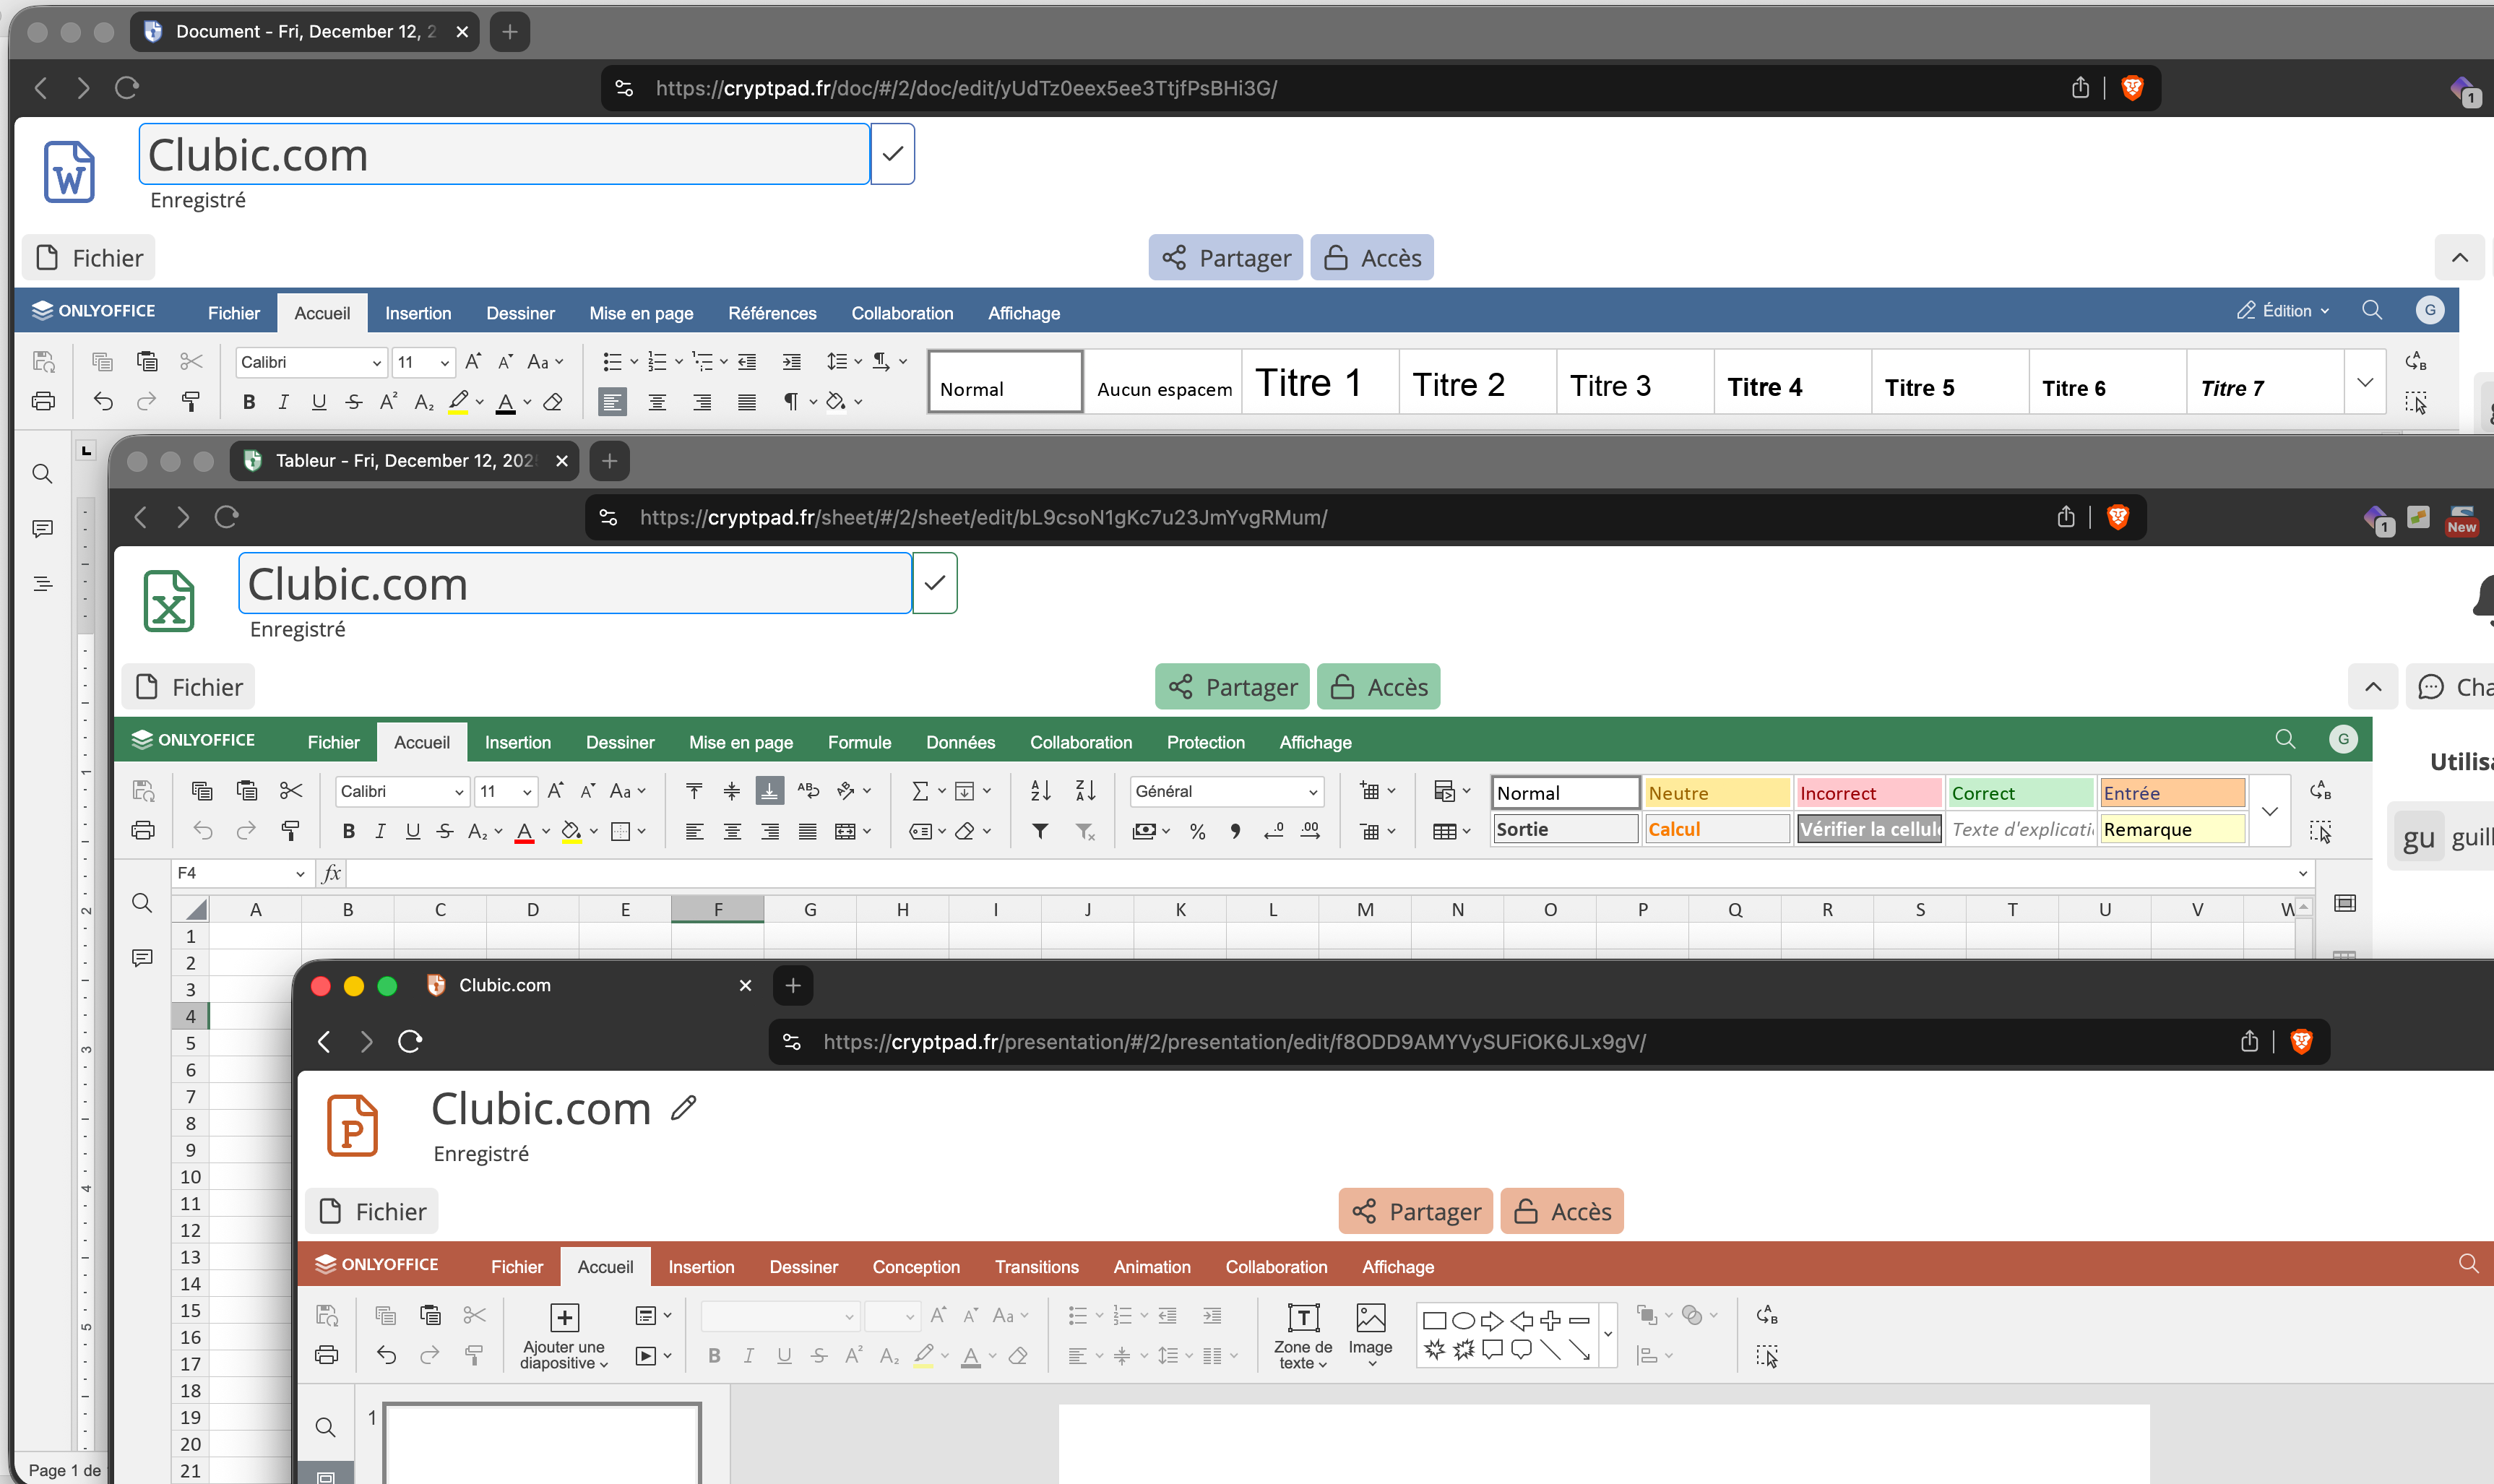Click the percent style icon in Tableur toolbar
The height and width of the screenshot is (1484, 2494).
coord(1198,831)
